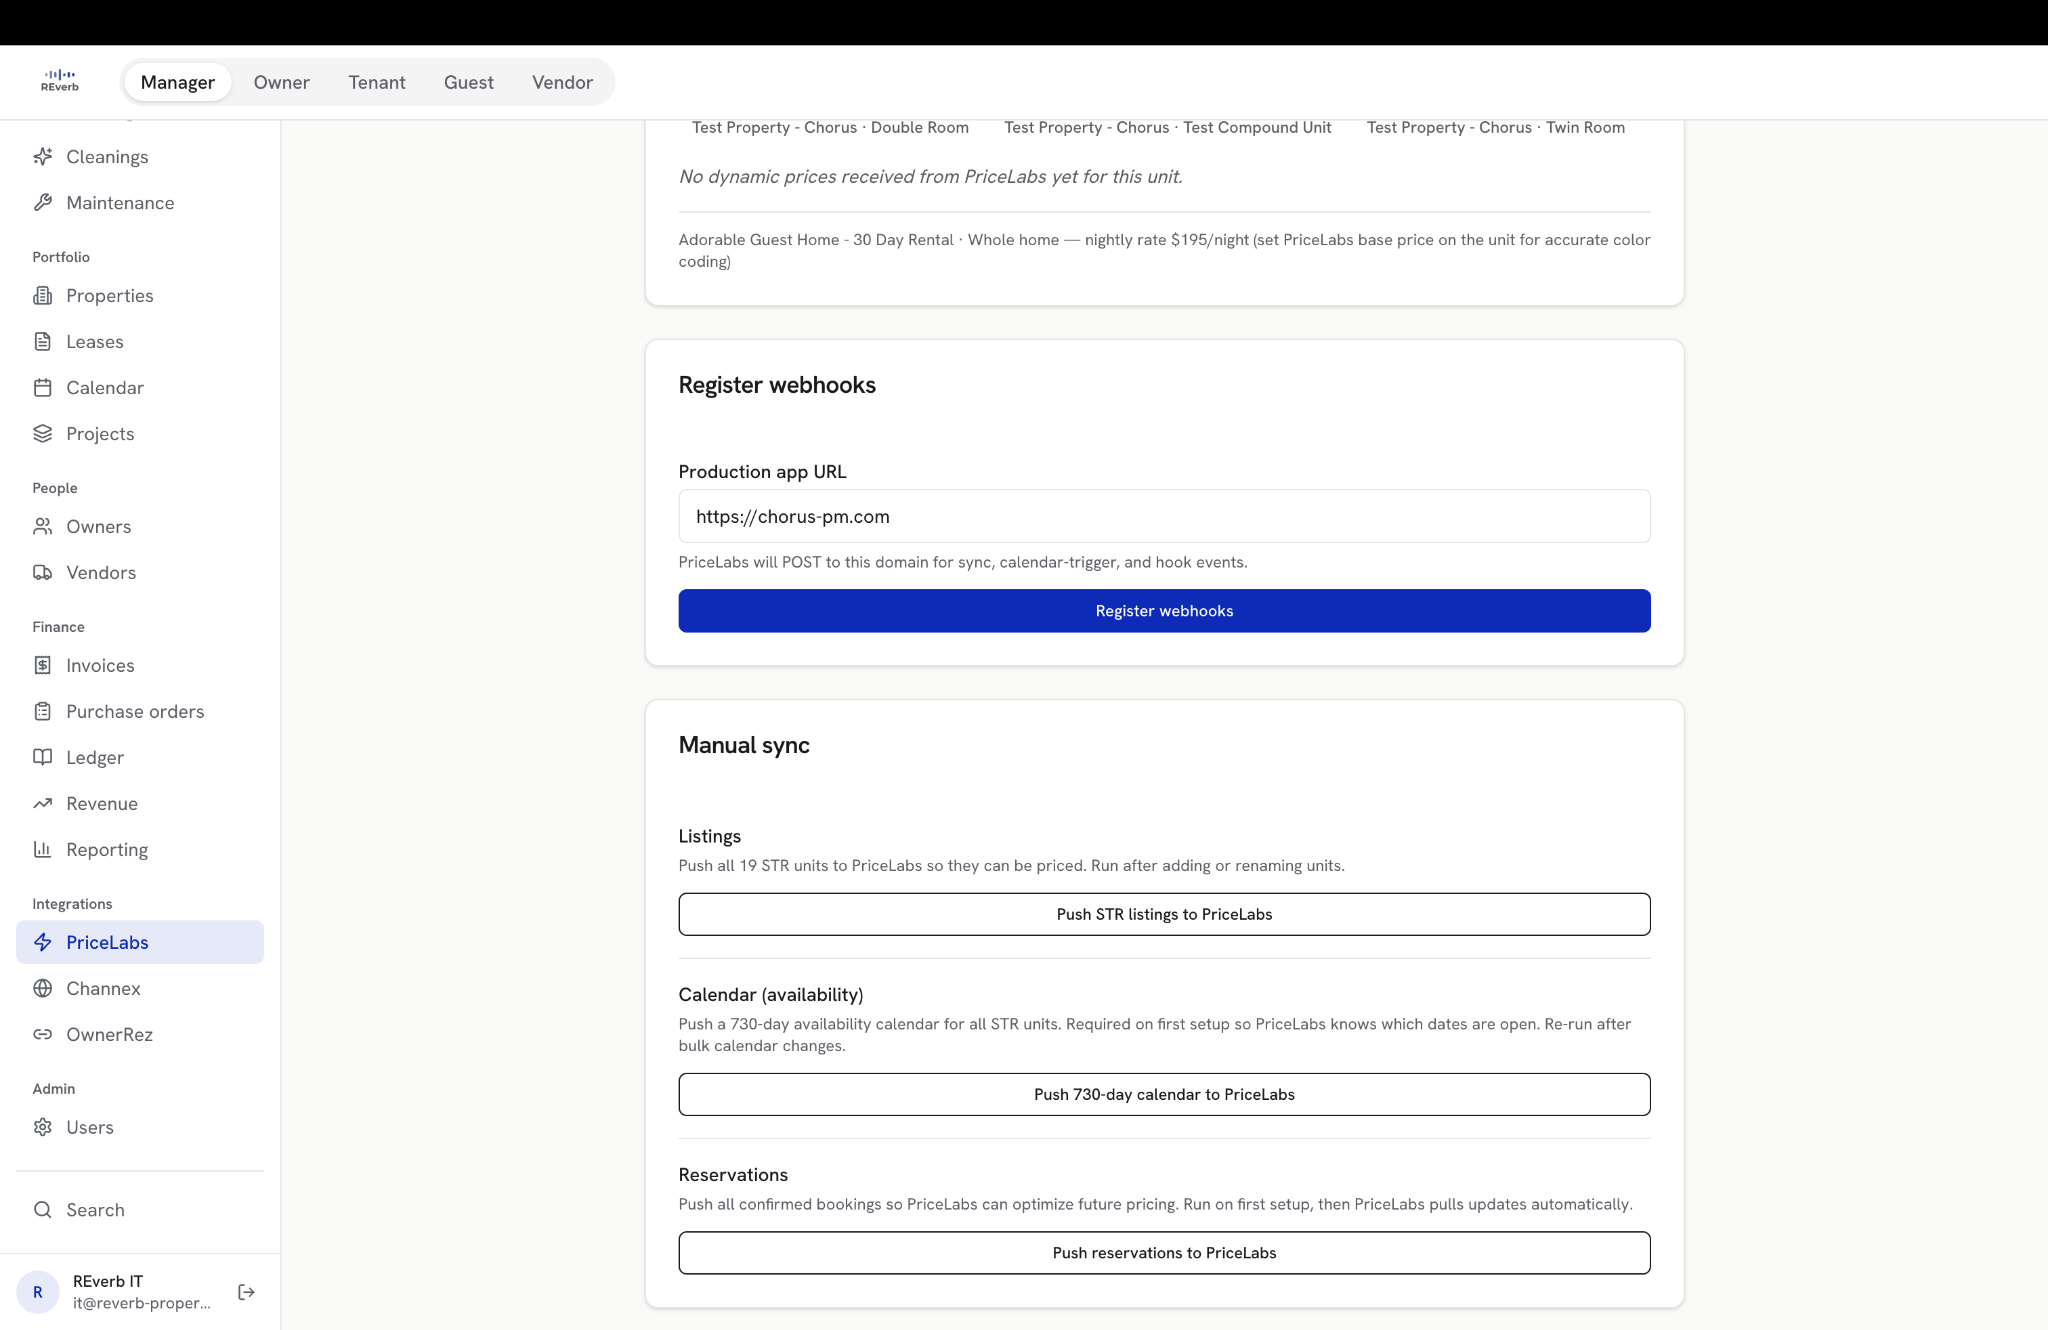The width and height of the screenshot is (2048, 1330).
Task: Open the Reporting sidebar label
Action: pyautogui.click(x=107, y=850)
